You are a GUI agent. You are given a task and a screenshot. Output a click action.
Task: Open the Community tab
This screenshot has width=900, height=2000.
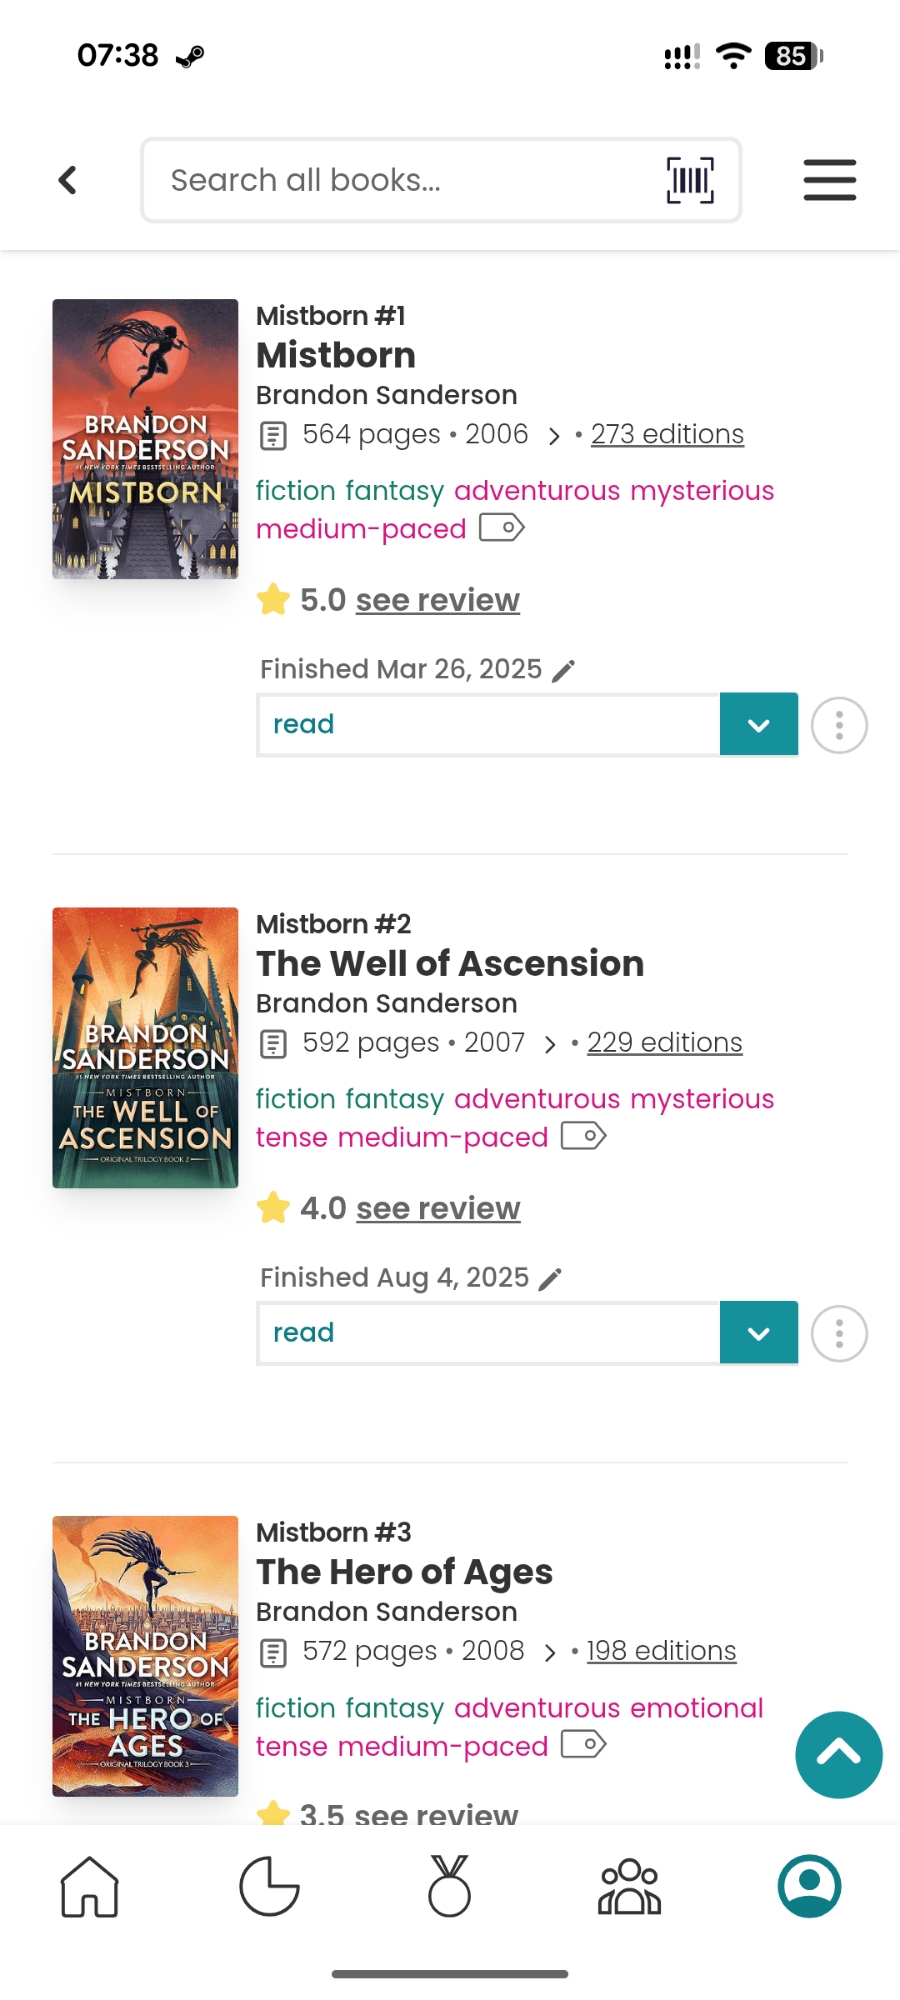pyautogui.click(x=629, y=1887)
